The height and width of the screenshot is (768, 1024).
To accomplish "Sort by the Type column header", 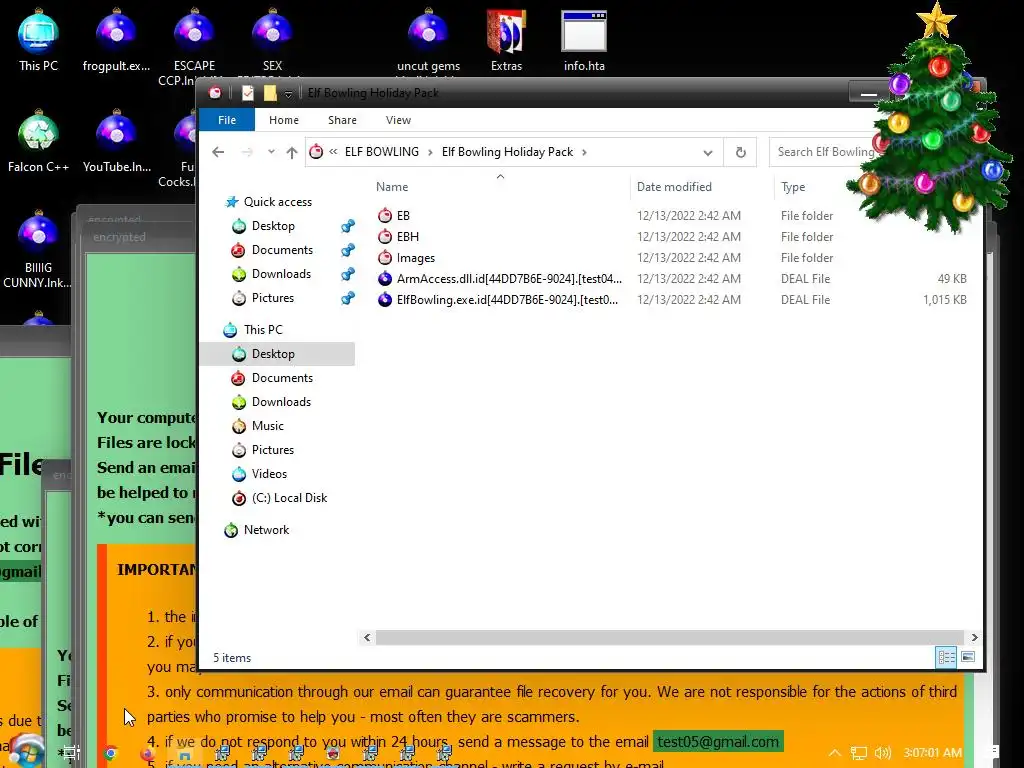I will pyautogui.click(x=793, y=187).
